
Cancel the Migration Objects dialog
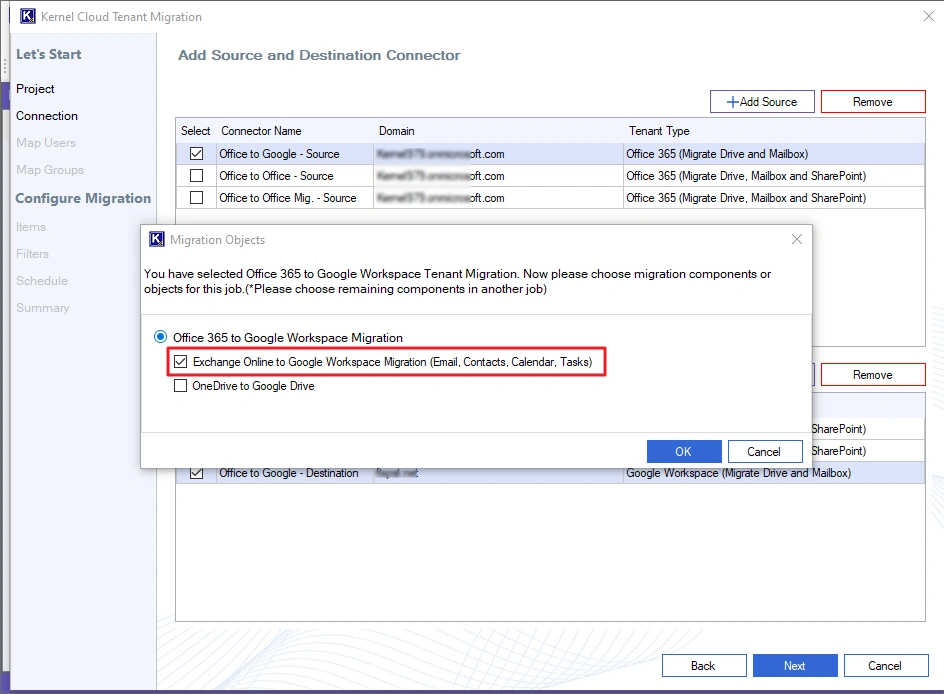(766, 451)
